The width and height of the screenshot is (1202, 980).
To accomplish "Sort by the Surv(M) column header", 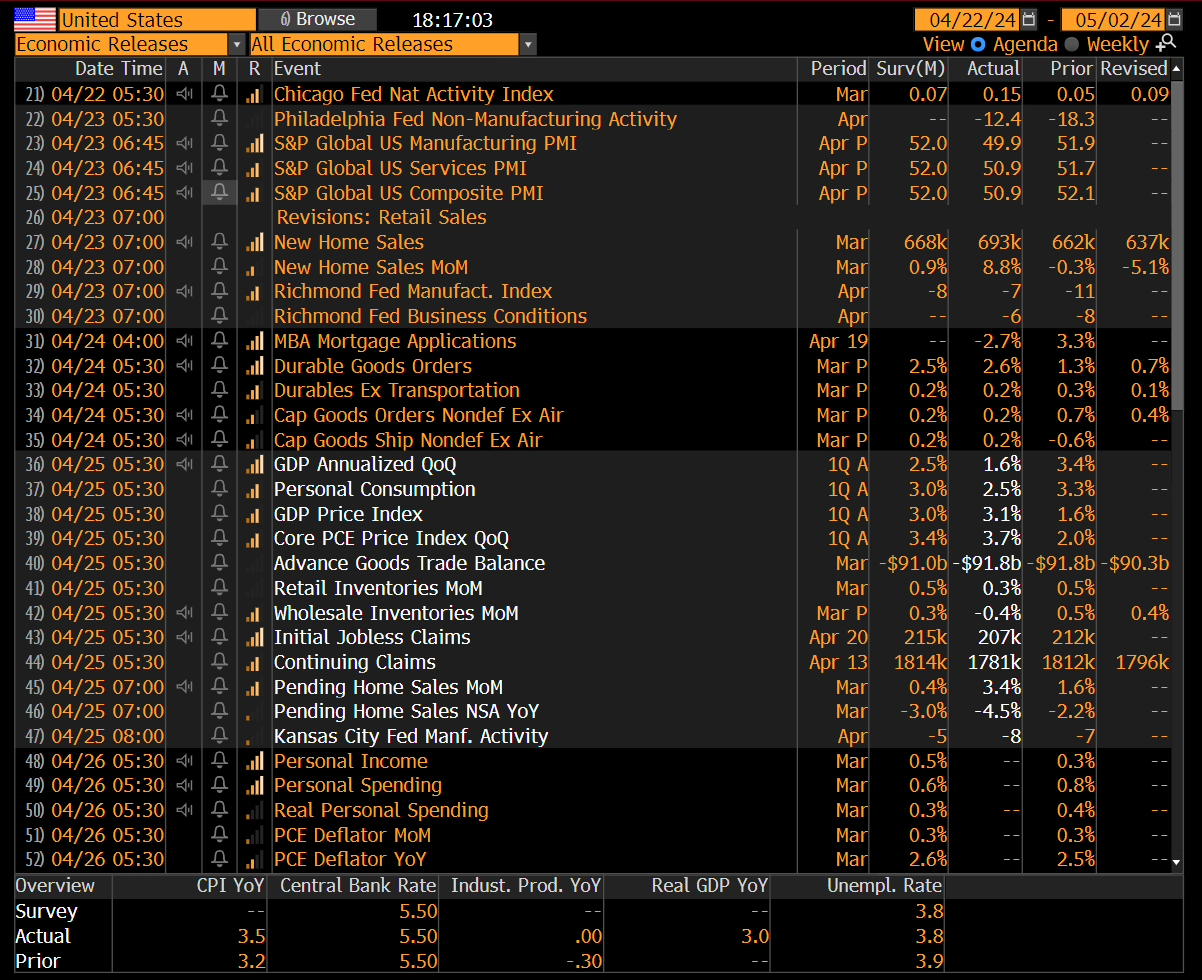I will (x=910, y=69).
